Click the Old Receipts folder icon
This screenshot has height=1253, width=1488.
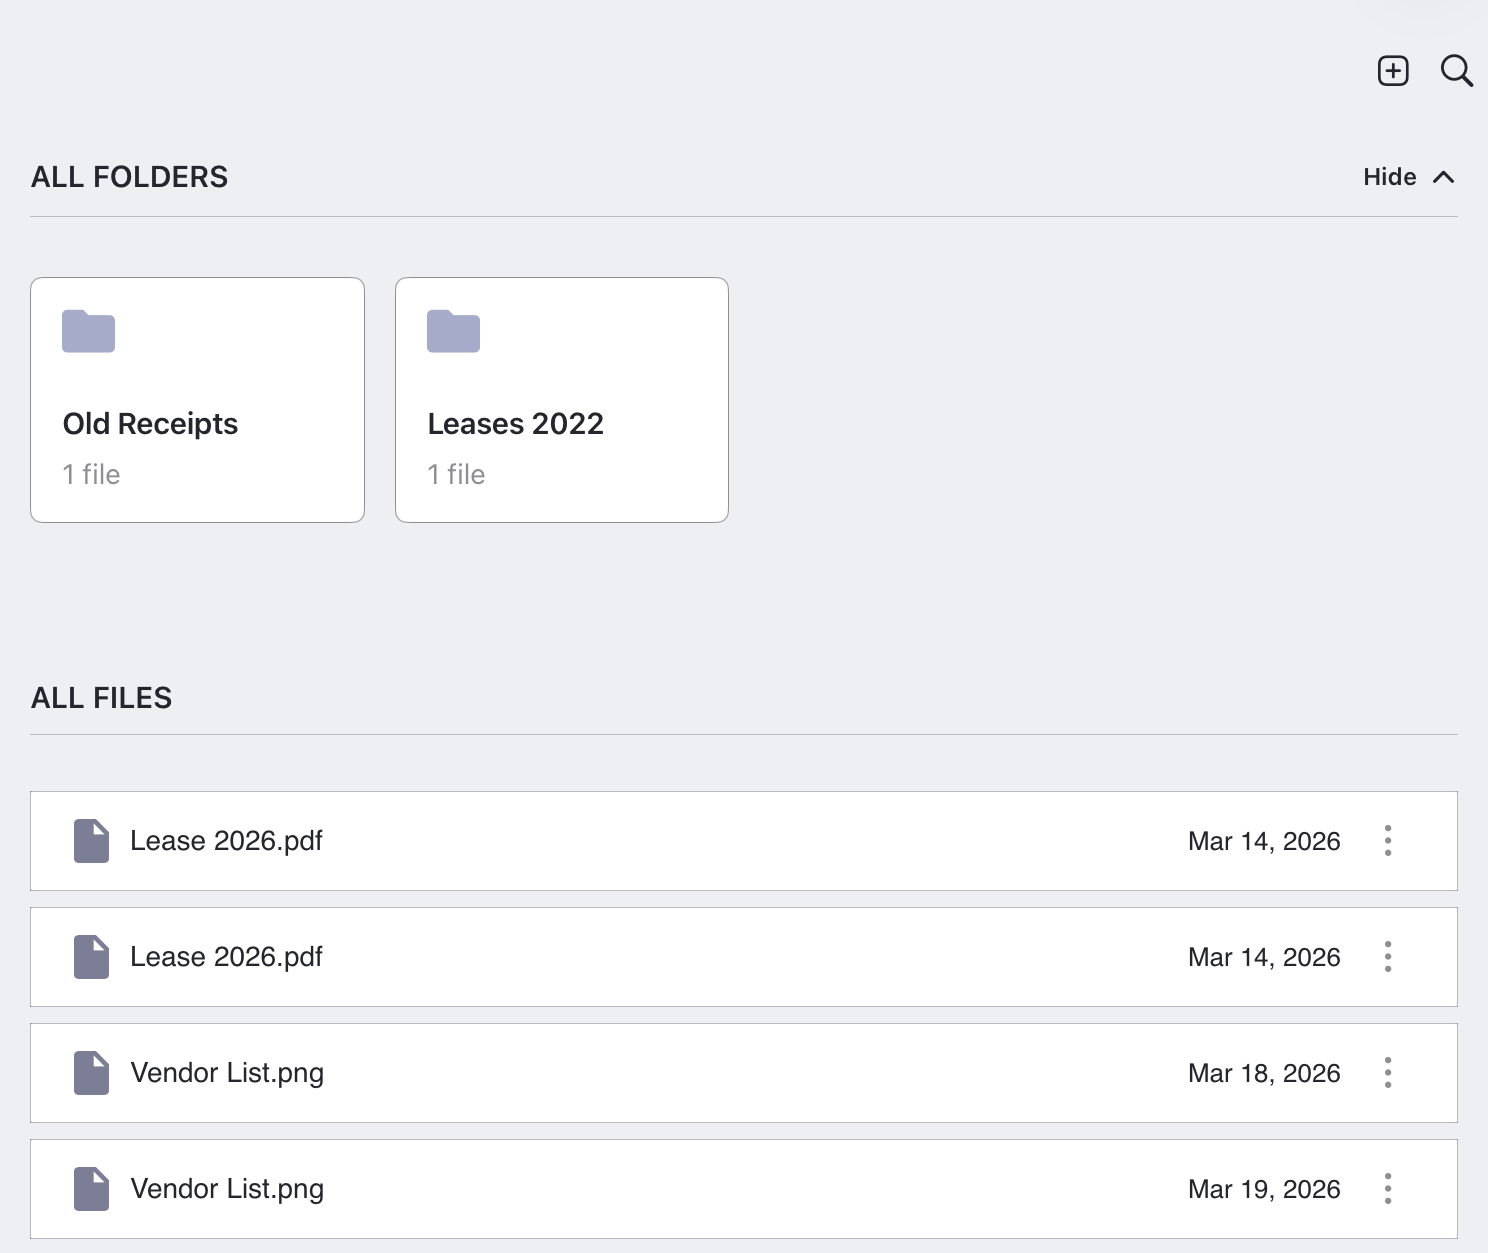(88, 331)
